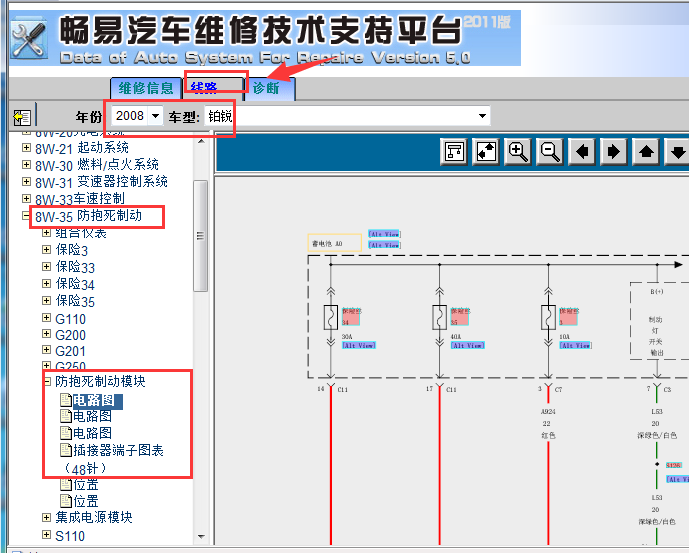This screenshot has height=553, width=689.
Task: Collapse 8W-35 防抱死制动 node
Action: tap(26, 216)
